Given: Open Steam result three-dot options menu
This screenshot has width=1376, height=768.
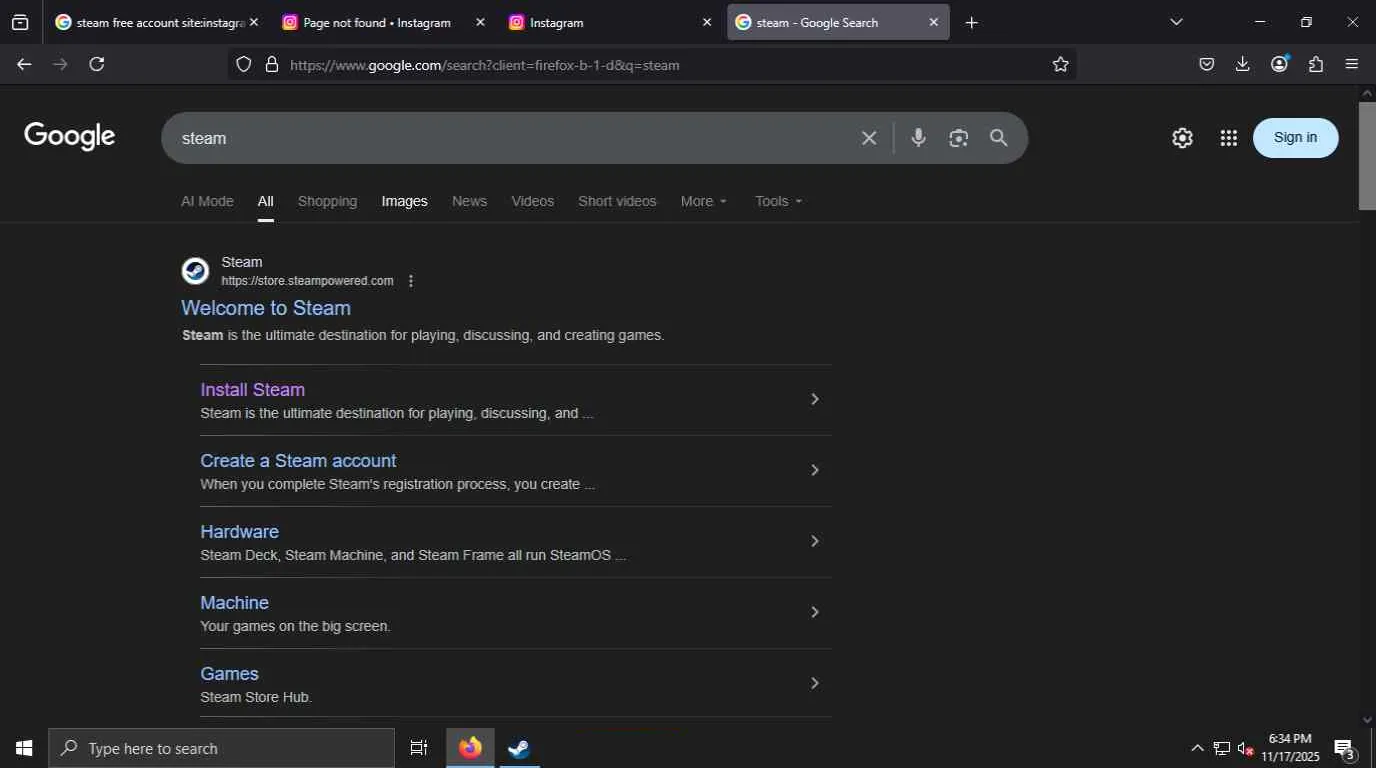Looking at the screenshot, I should point(410,281).
